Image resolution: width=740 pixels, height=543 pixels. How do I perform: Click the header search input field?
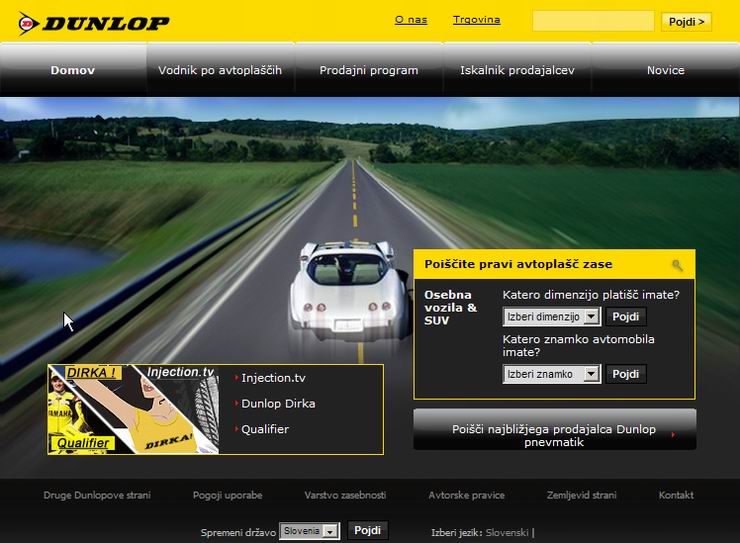[x=593, y=21]
